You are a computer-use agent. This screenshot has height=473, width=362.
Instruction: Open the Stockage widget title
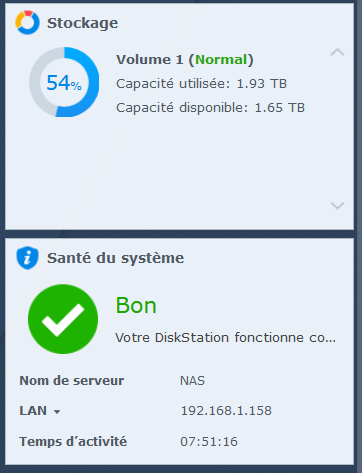coord(82,23)
